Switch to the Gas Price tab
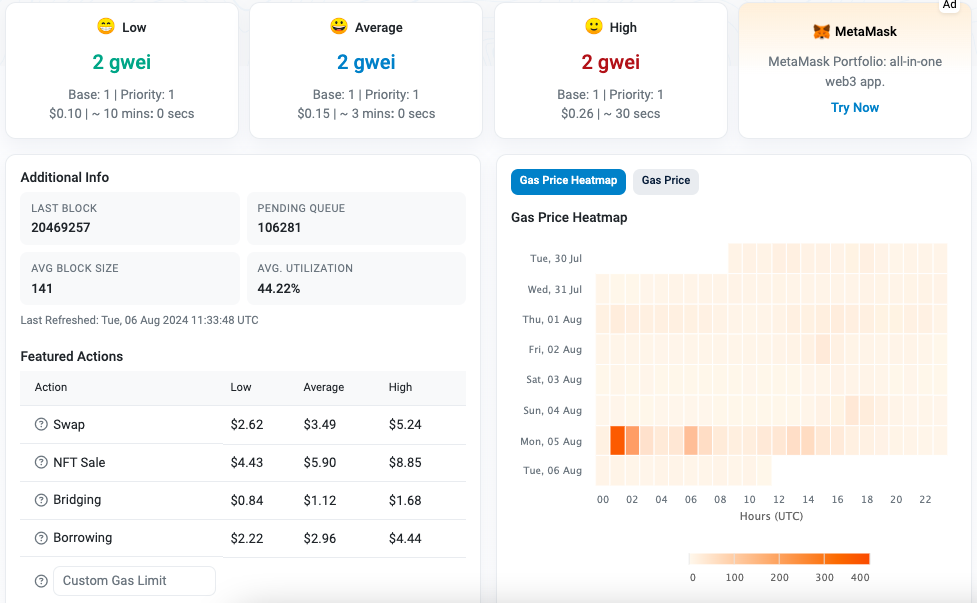This screenshot has width=977, height=603. tap(666, 181)
